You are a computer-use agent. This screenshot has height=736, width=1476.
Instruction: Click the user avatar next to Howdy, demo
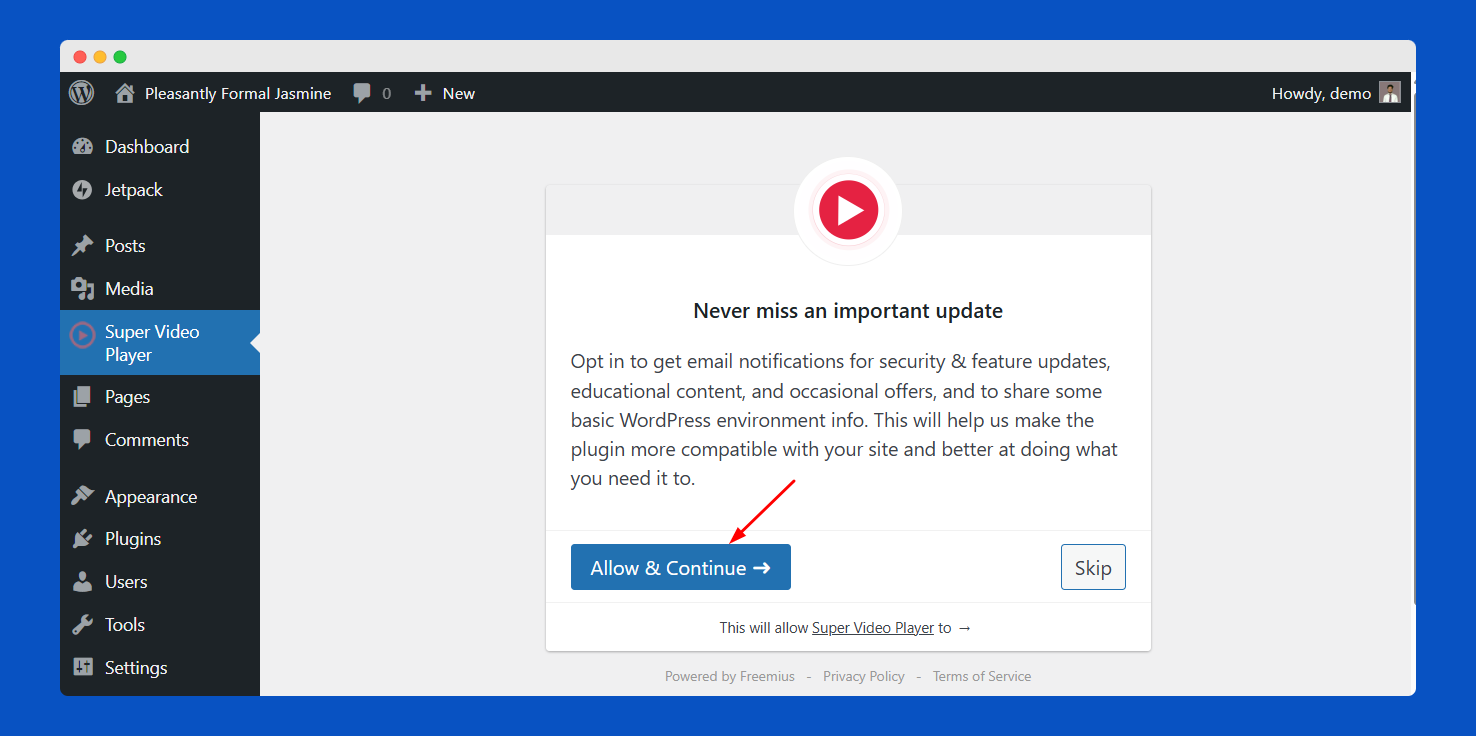1390,93
